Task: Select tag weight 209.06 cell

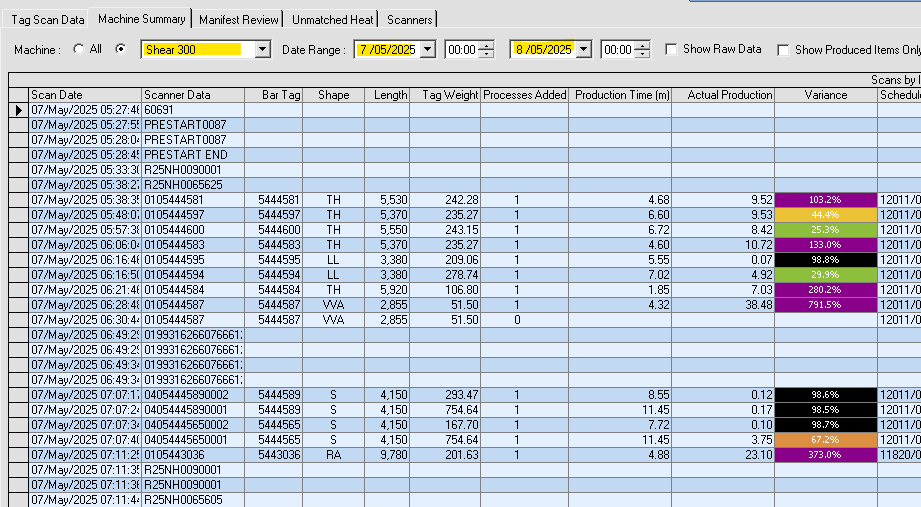Action: 445,260
